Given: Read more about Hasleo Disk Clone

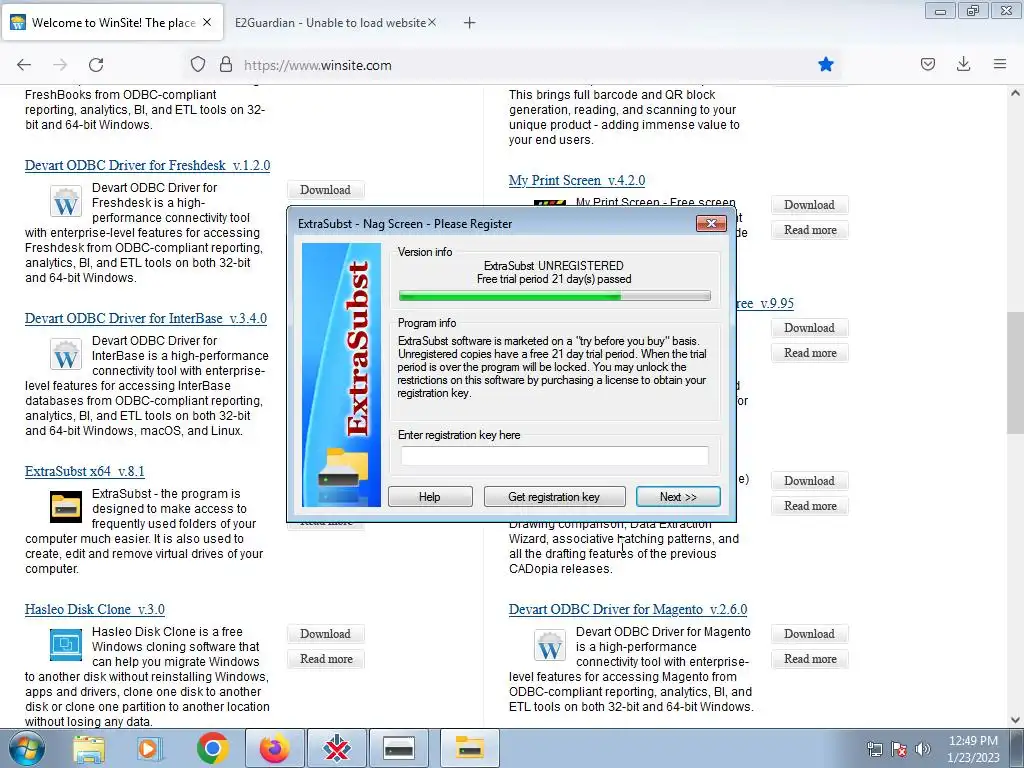Looking at the screenshot, I should 326,659.
